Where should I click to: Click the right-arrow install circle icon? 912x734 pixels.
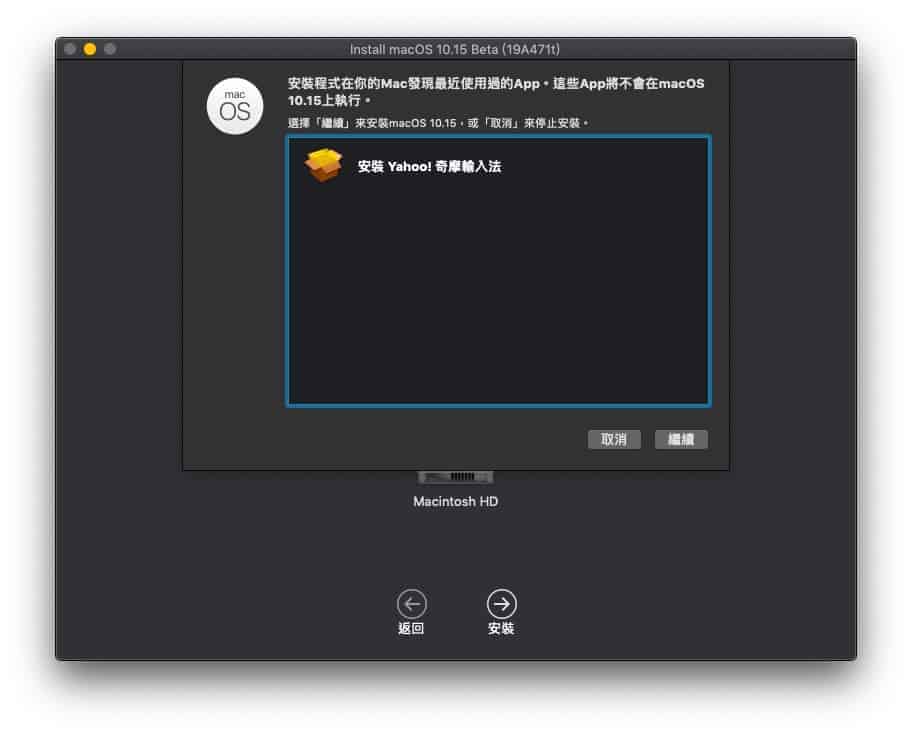point(501,603)
